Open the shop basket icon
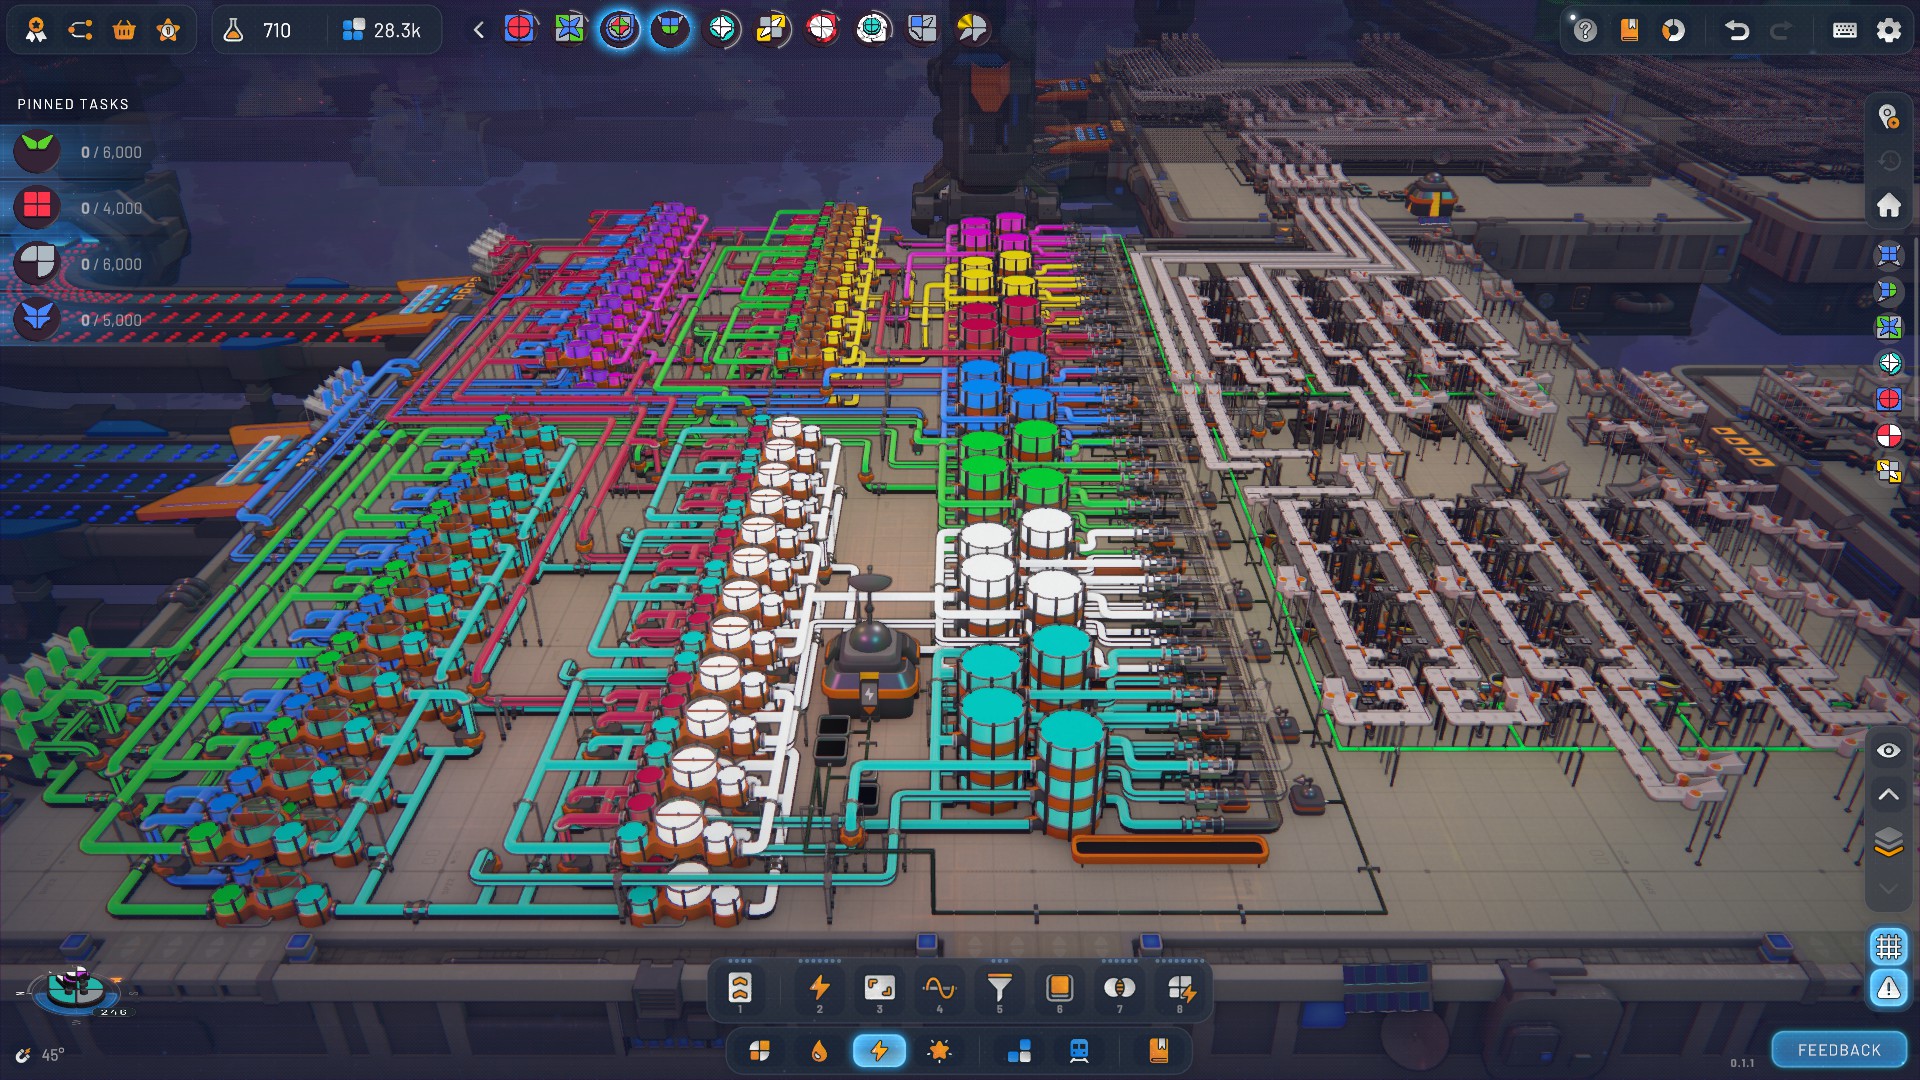1920x1080 pixels. point(124,30)
